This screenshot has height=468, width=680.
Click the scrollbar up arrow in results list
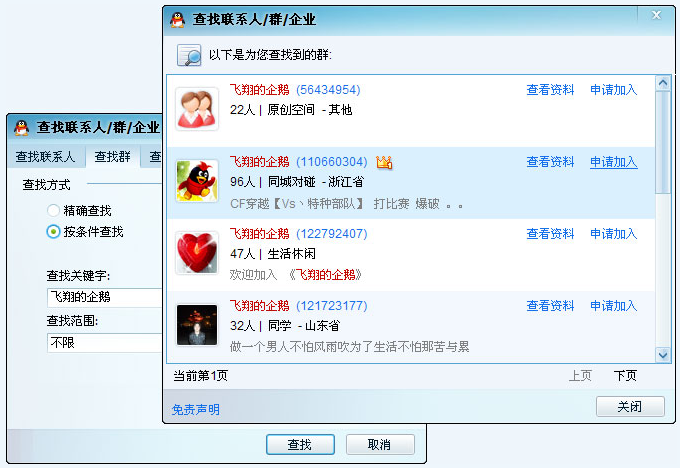pos(663,83)
